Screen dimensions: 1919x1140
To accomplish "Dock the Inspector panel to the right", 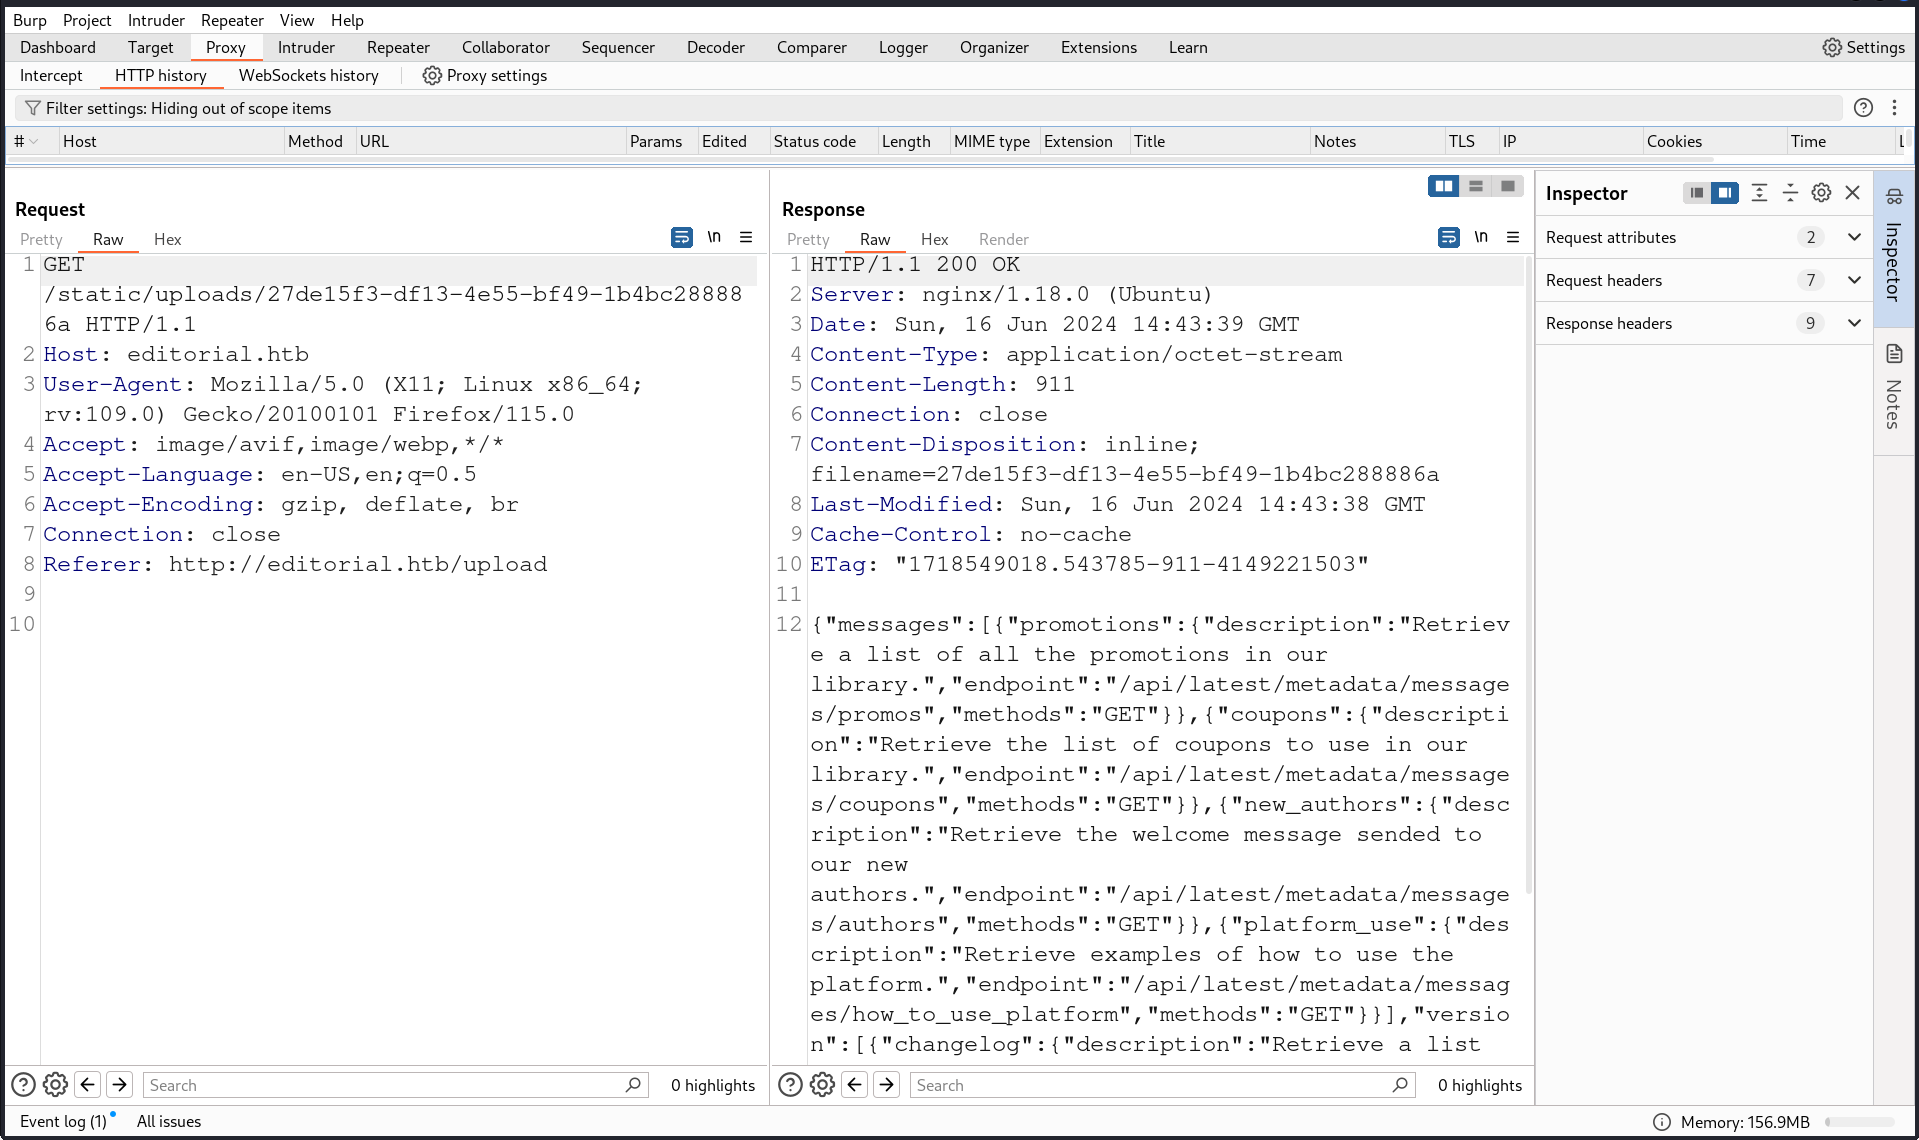I will [1725, 193].
